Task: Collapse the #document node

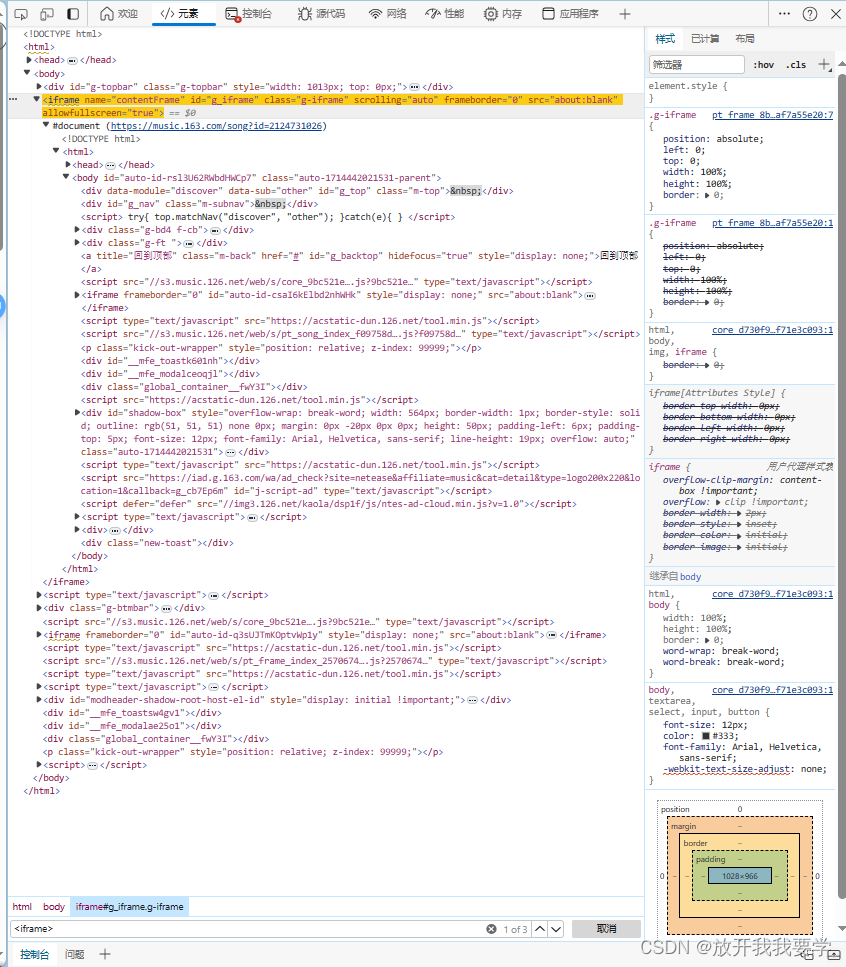Action: pos(46,125)
